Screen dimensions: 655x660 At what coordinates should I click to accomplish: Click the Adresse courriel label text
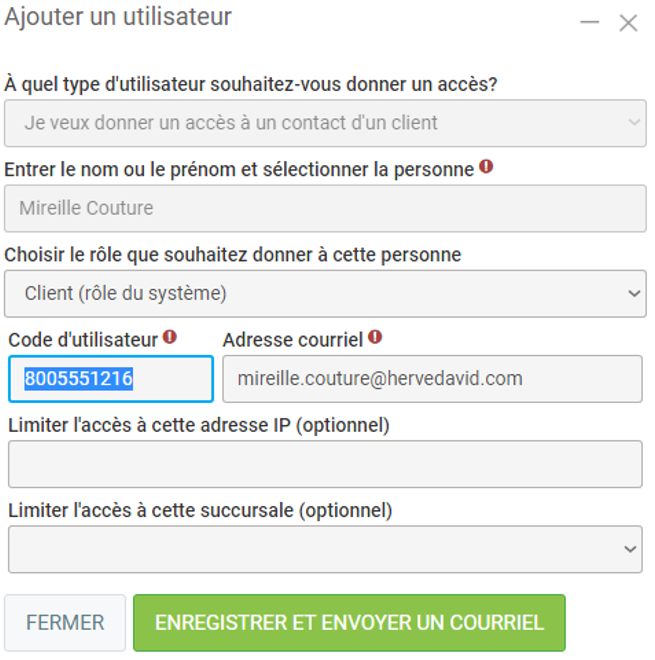292,340
